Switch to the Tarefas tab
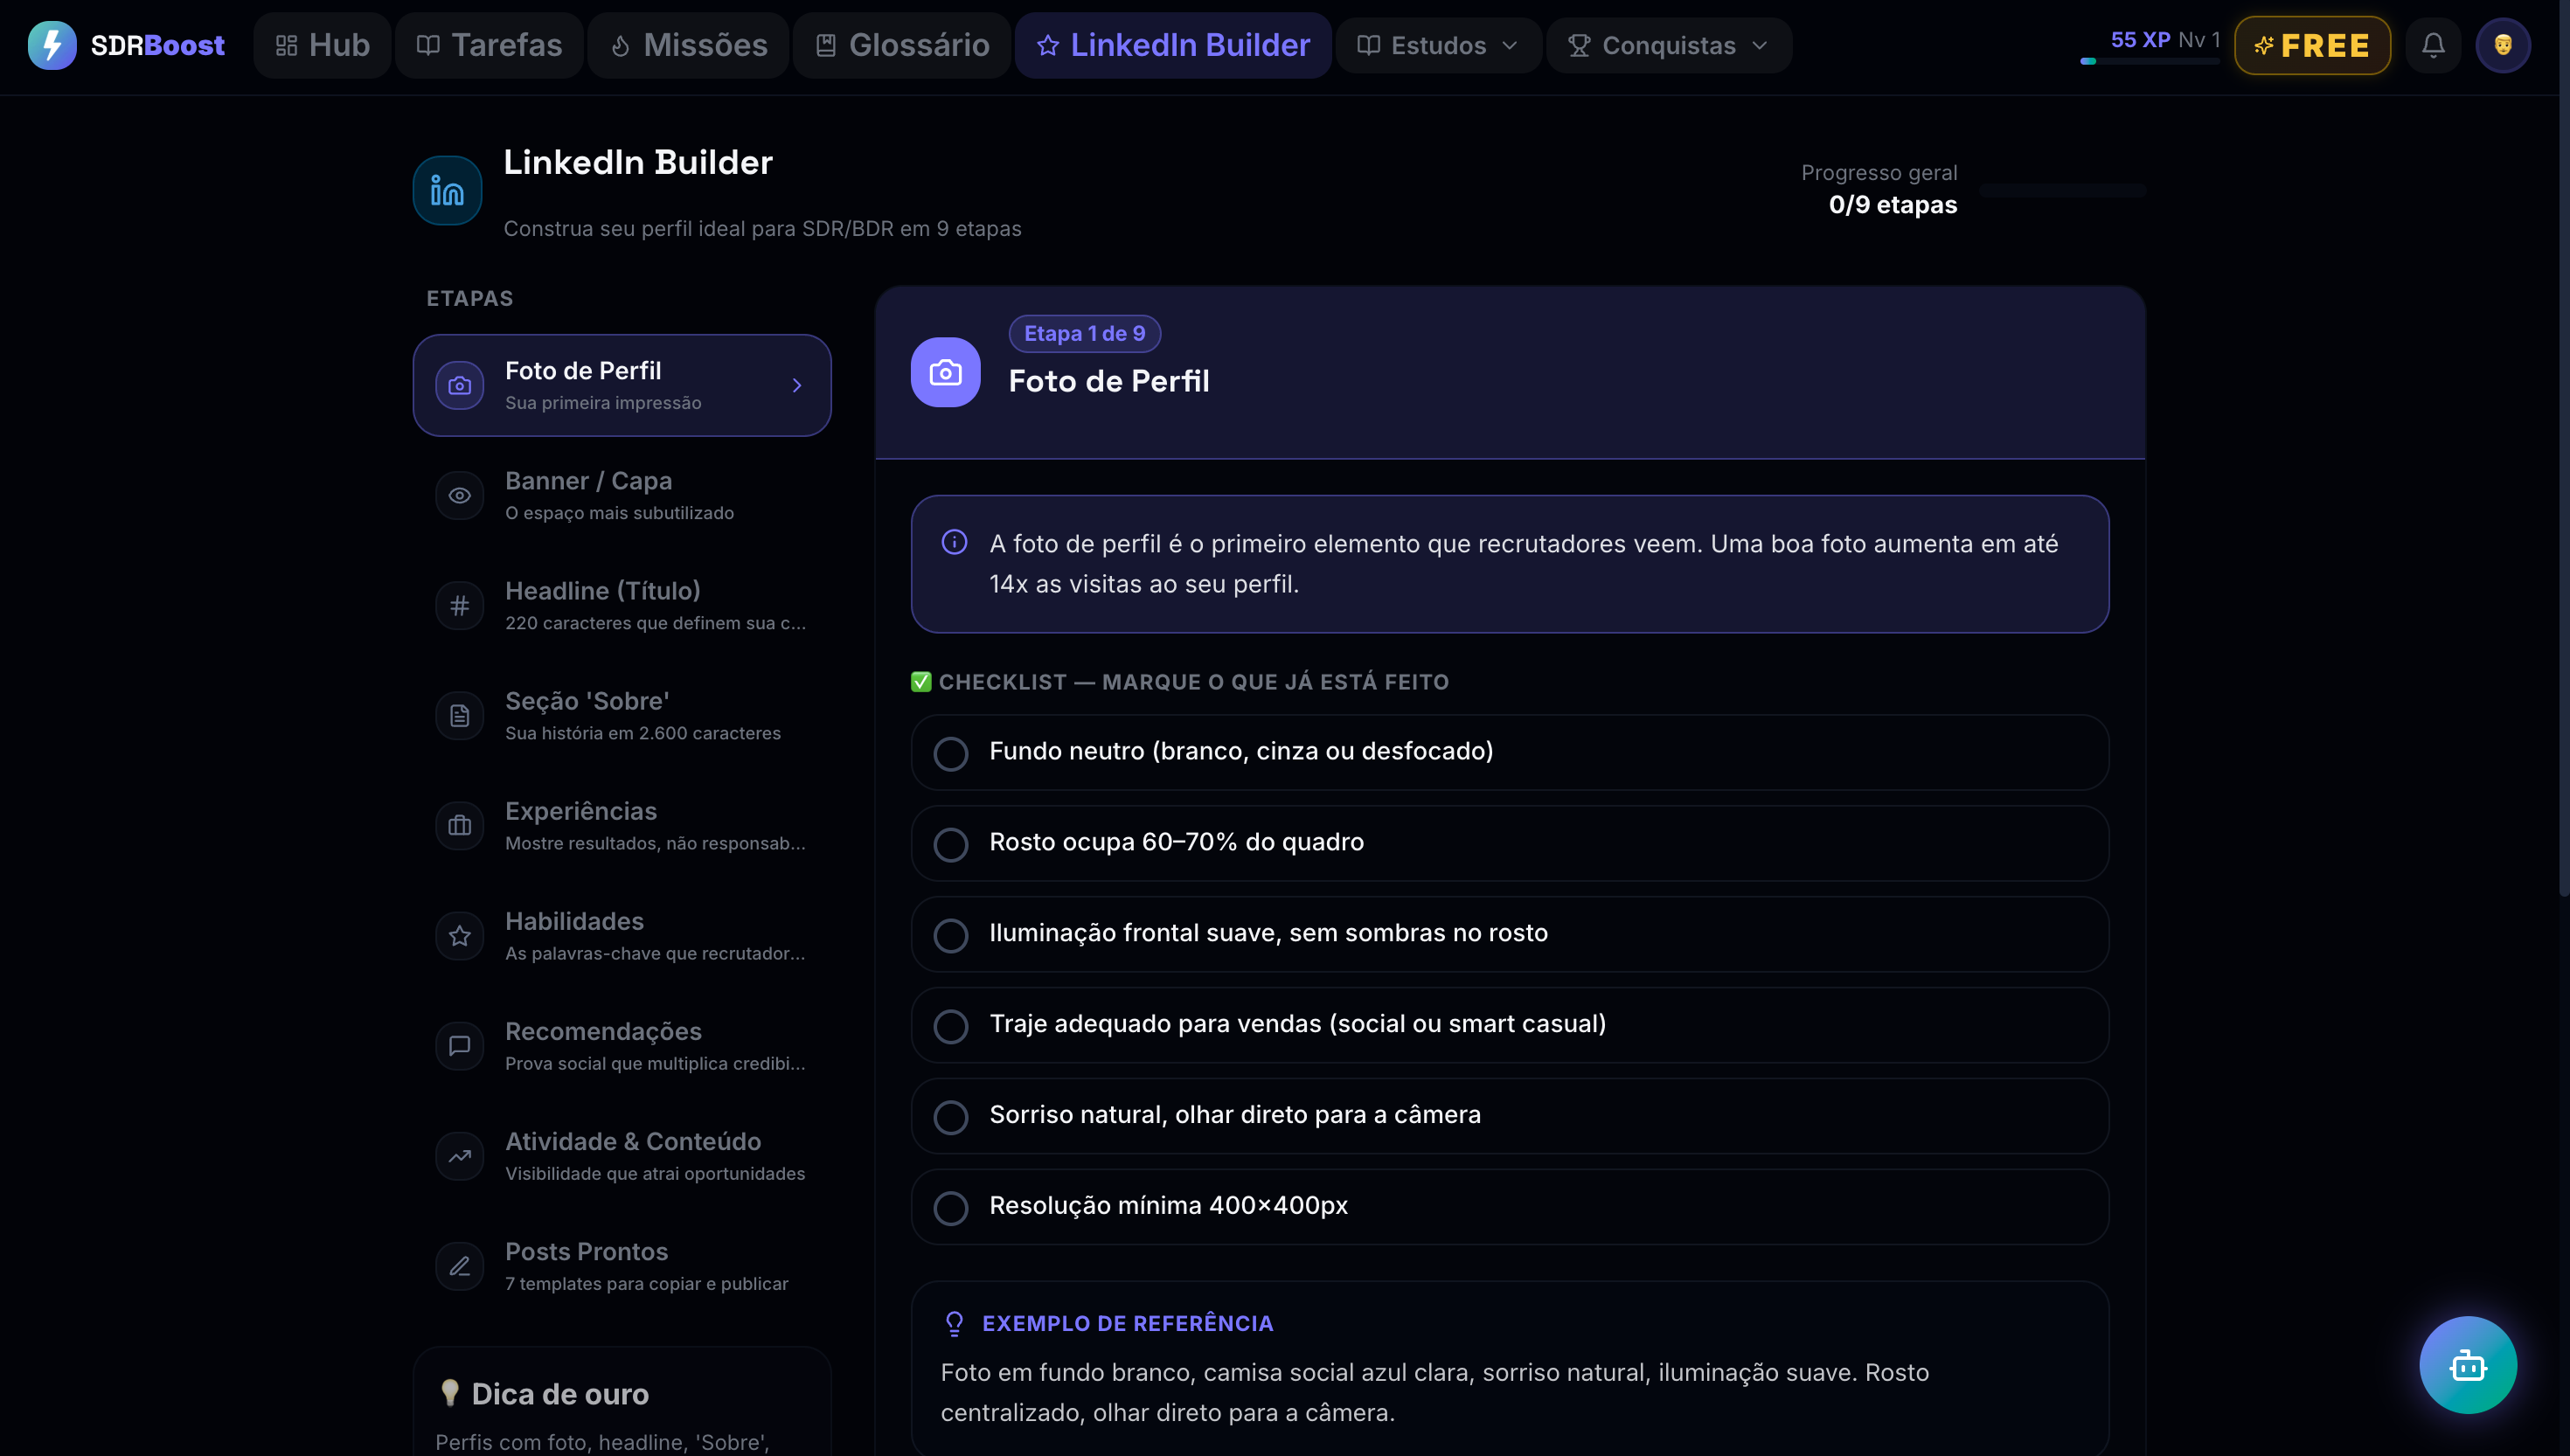Image resolution: width=2570 pixels, height=1456 pixels. (x=488, y=45)
